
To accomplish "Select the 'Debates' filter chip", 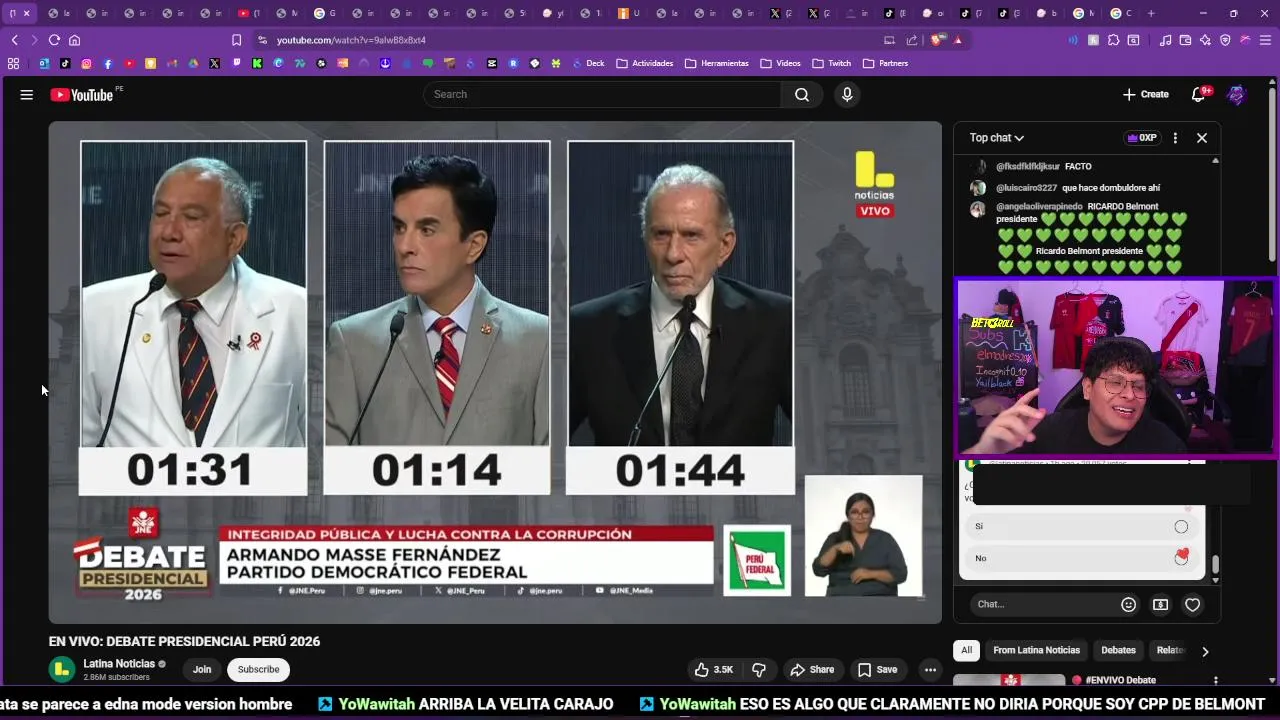I will (1118, 650).
